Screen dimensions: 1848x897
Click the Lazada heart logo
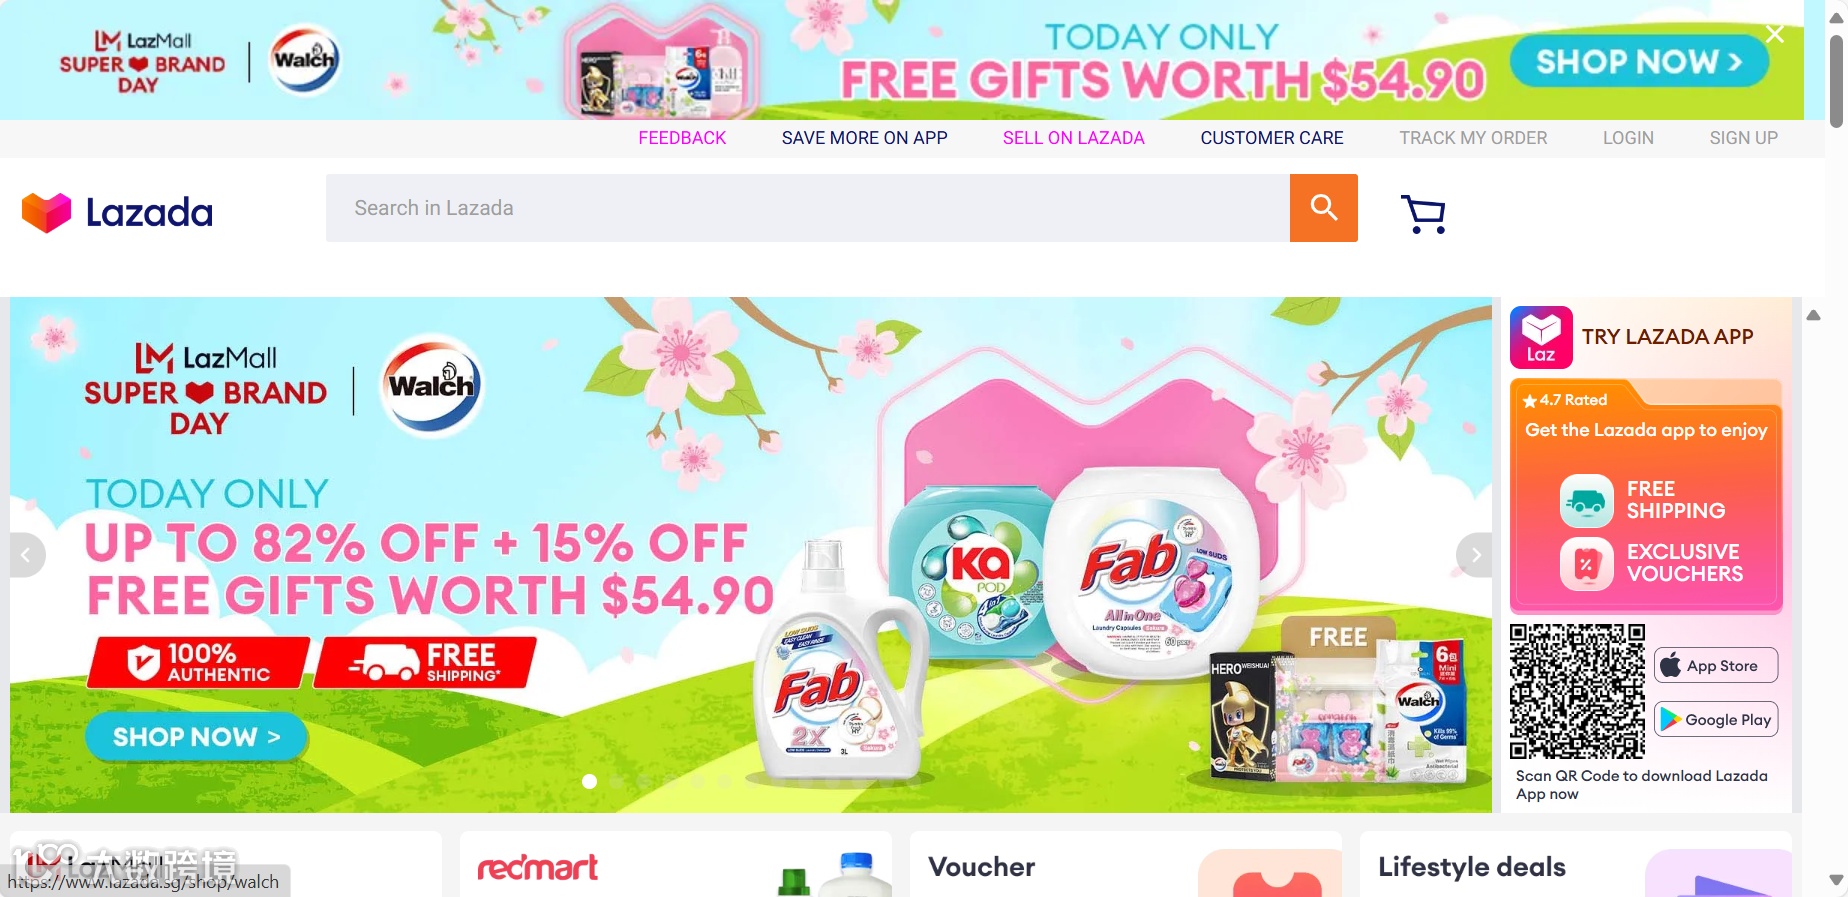[x=47, y=212]
